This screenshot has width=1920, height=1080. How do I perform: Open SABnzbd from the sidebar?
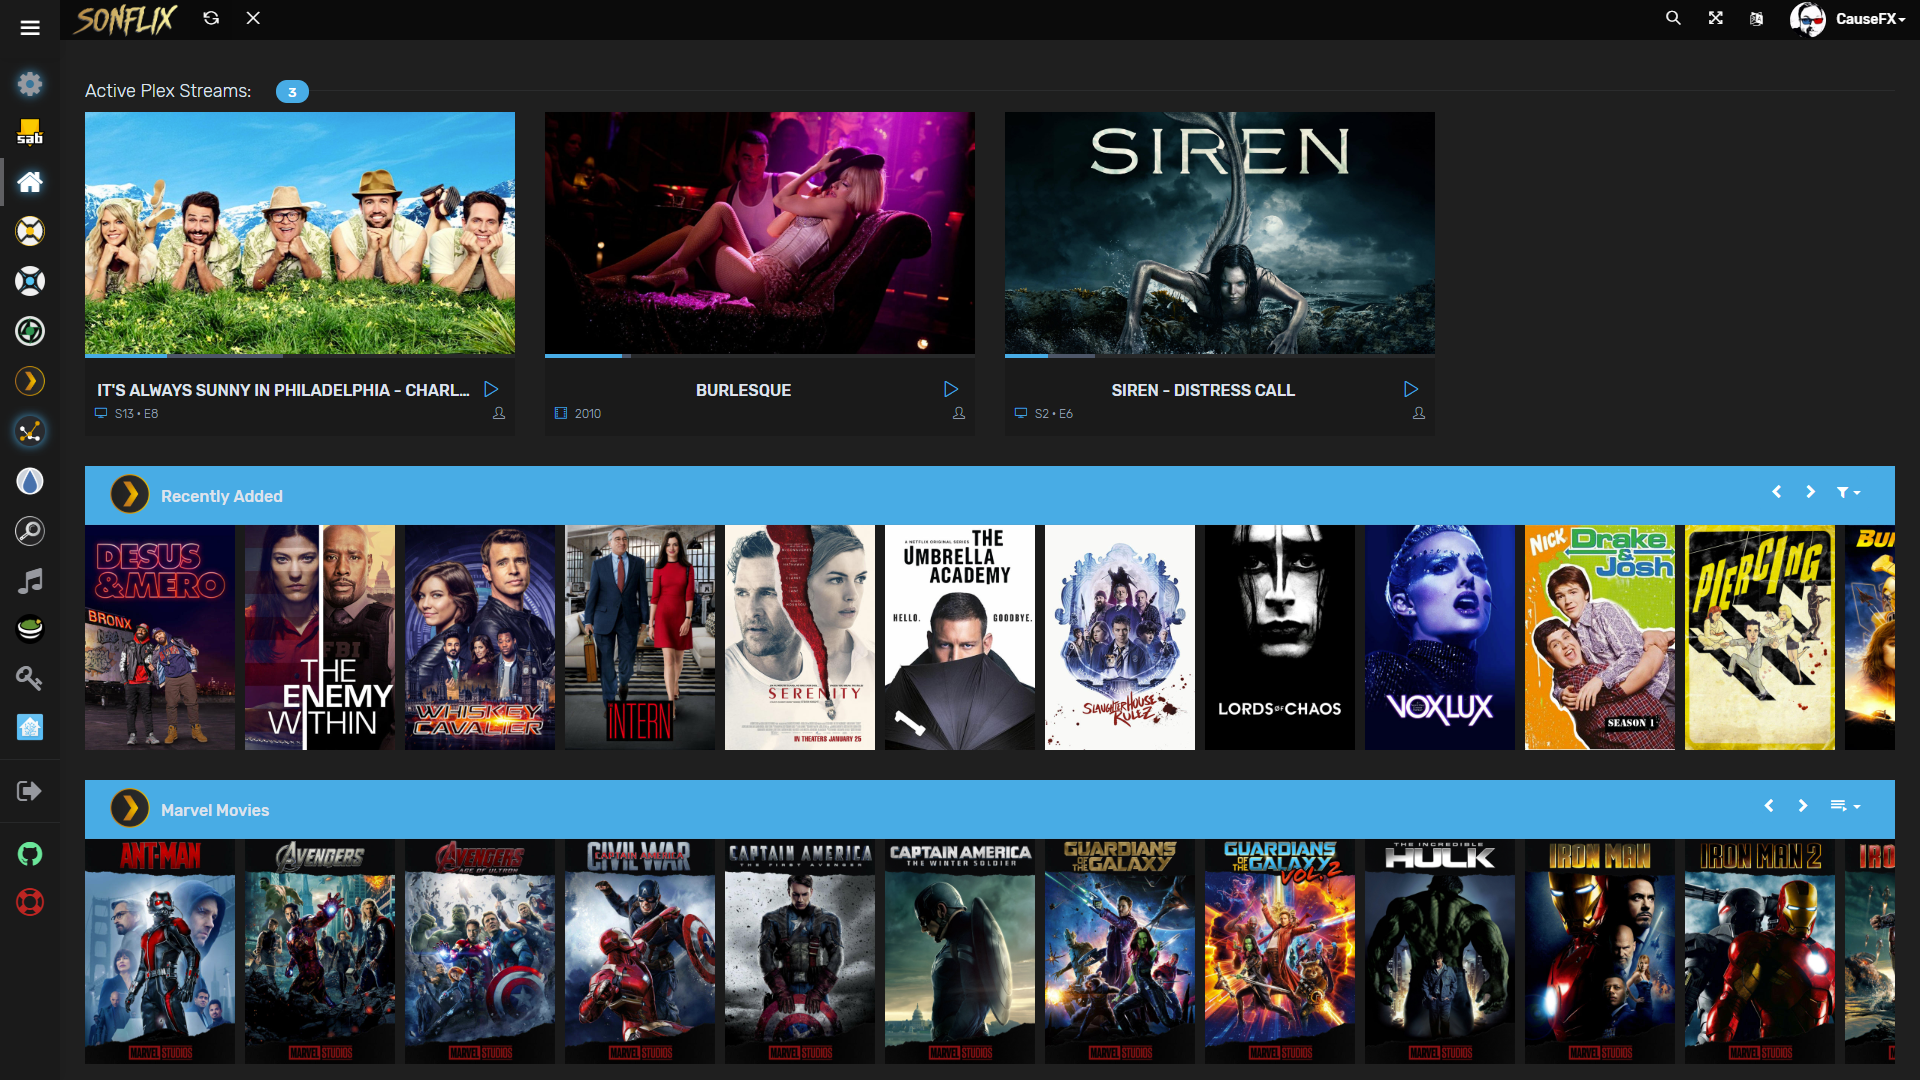coord(30,132)
